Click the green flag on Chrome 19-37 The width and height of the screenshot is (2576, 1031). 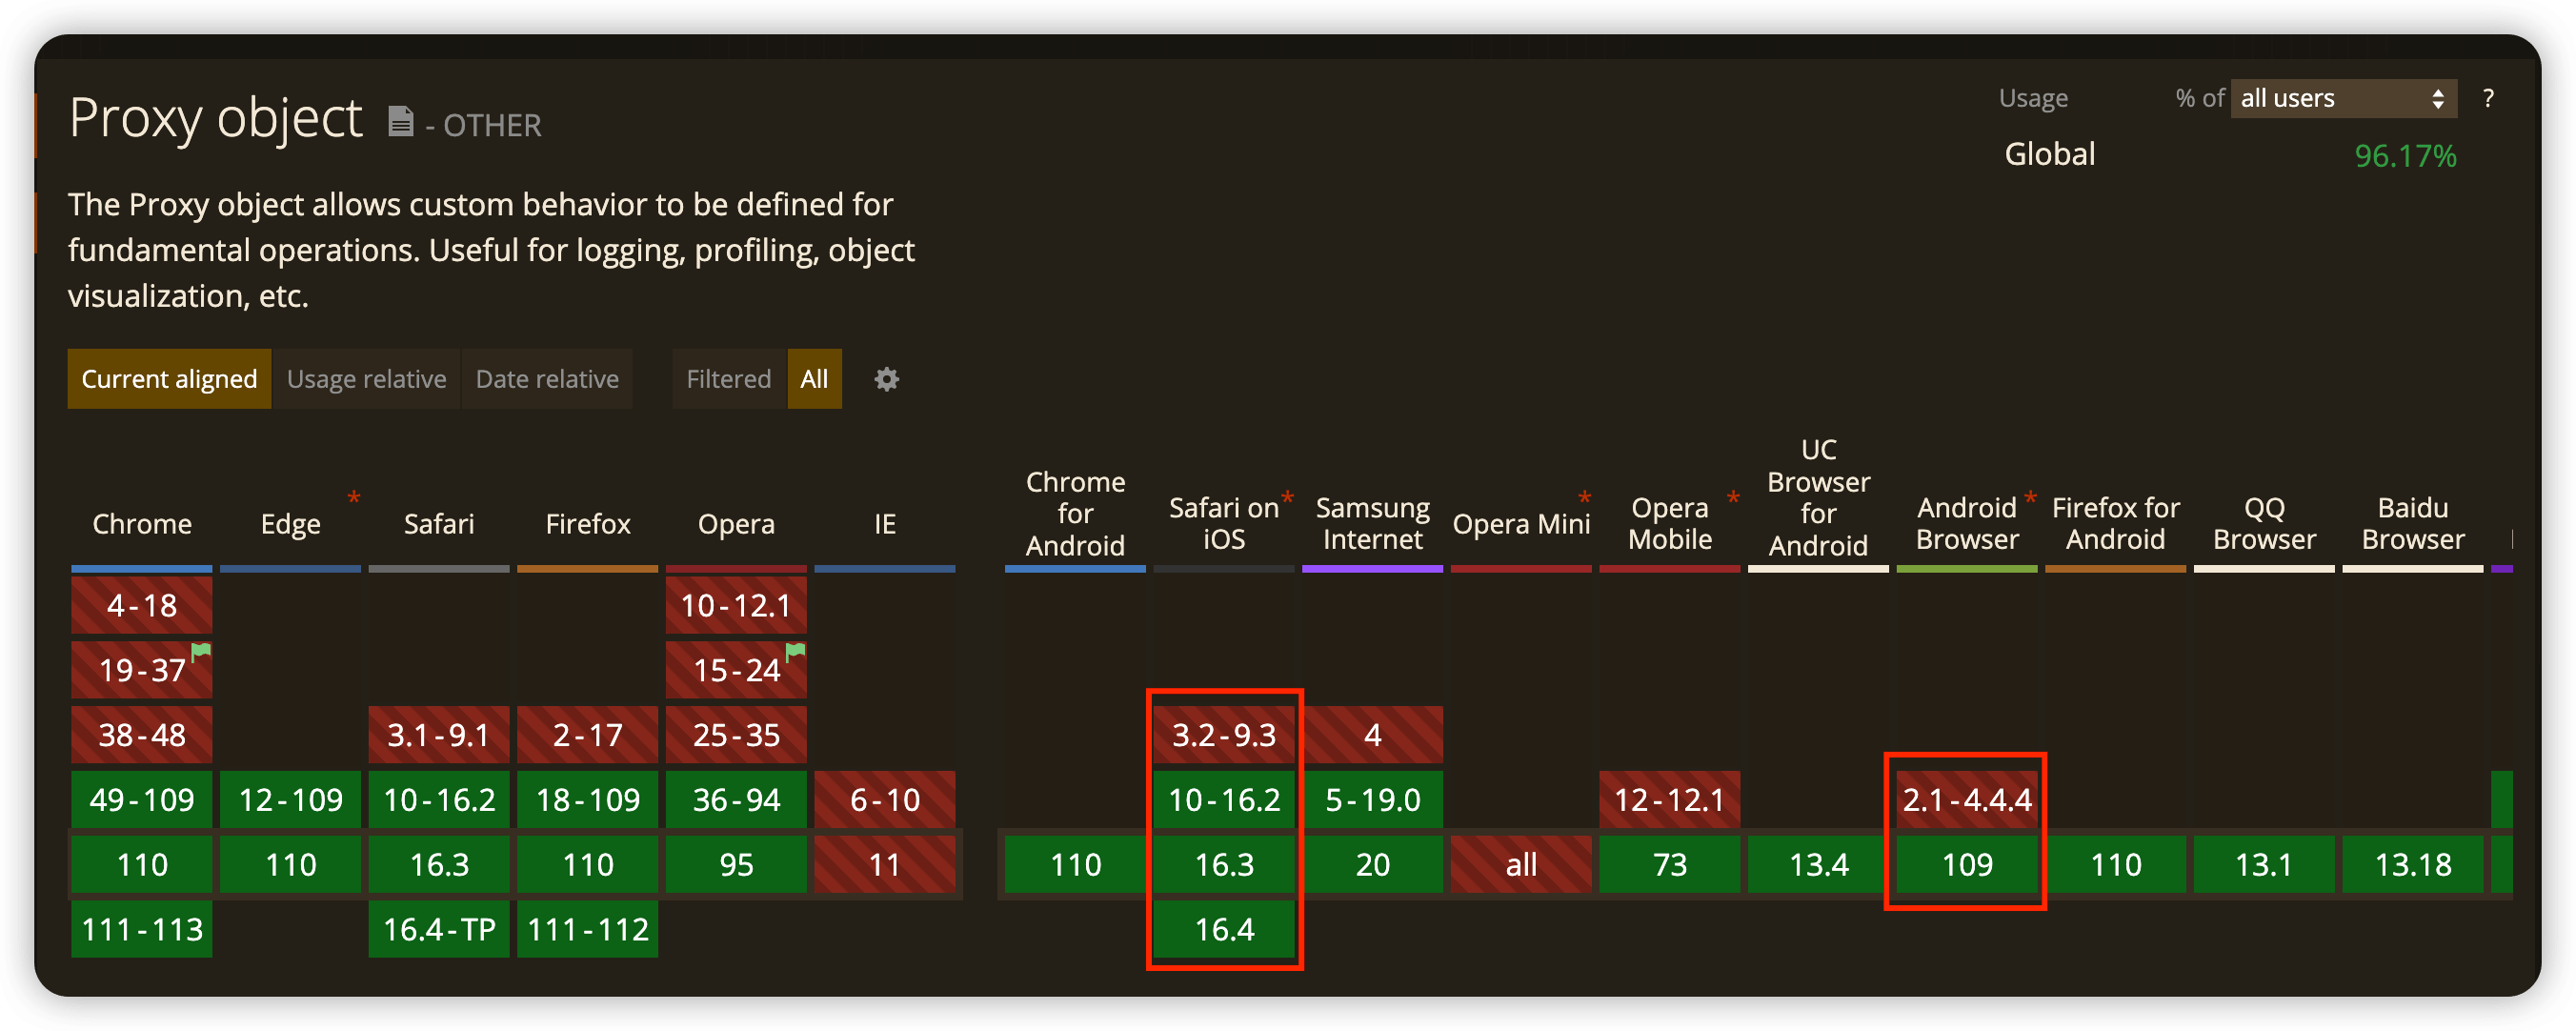click(x=201, y=650)
